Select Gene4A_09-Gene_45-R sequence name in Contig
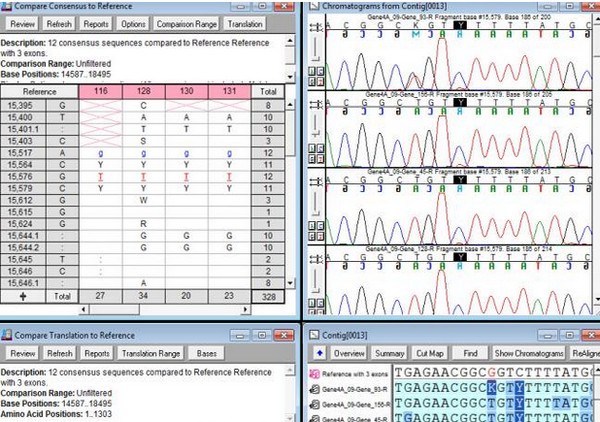600x422 pixels. [354, 418]
